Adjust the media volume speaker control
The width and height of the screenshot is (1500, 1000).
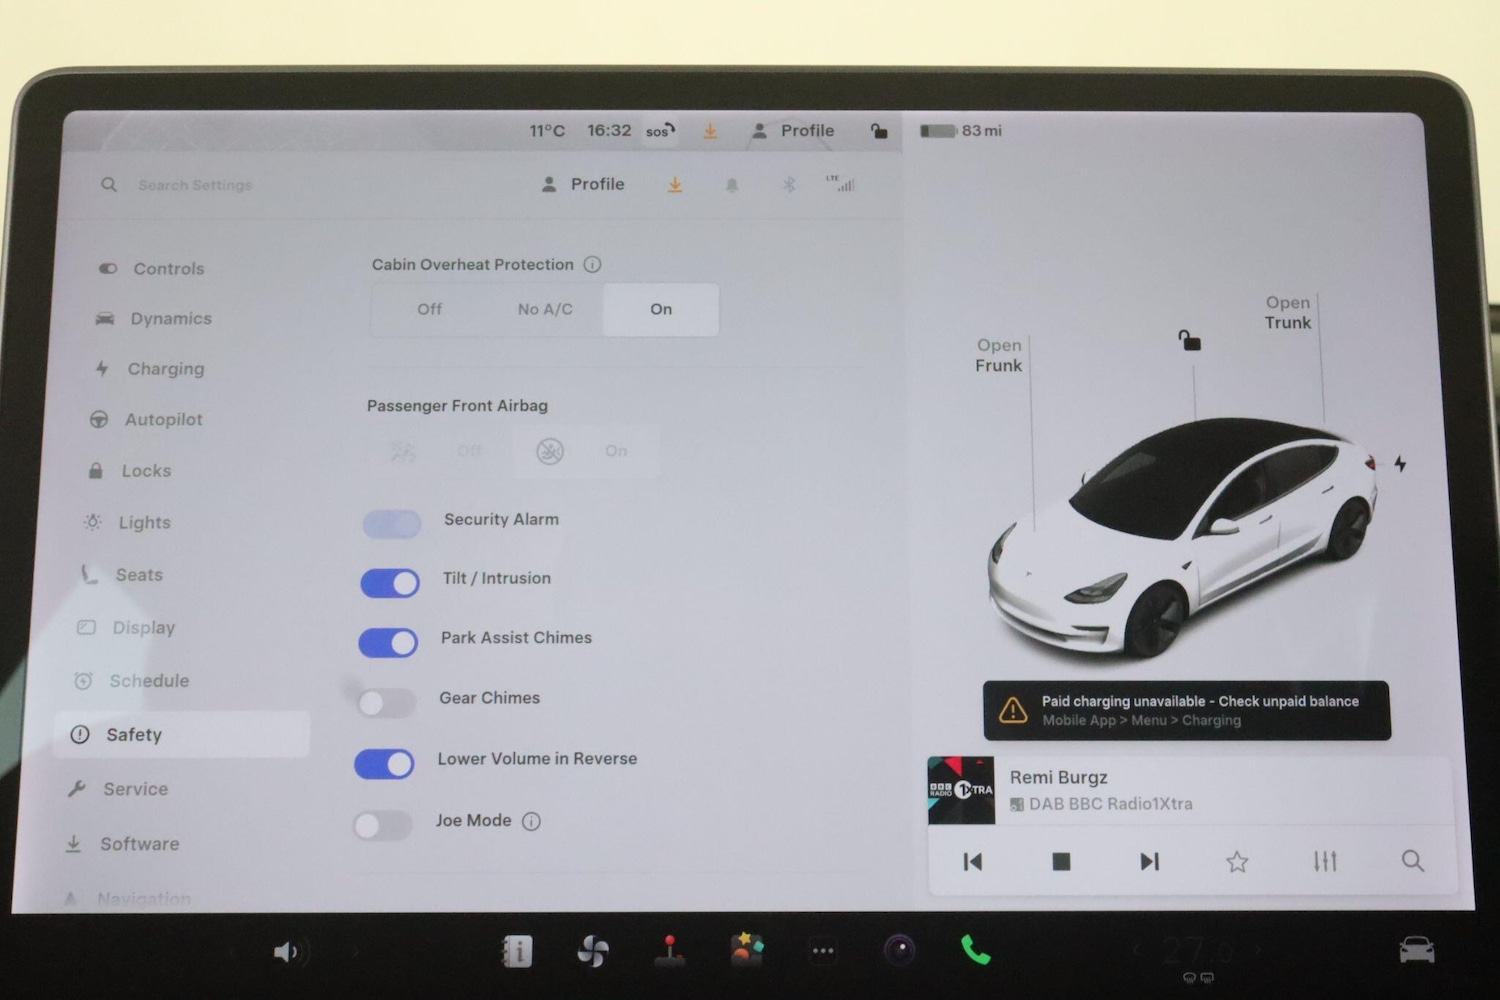[x=290, y=951]
